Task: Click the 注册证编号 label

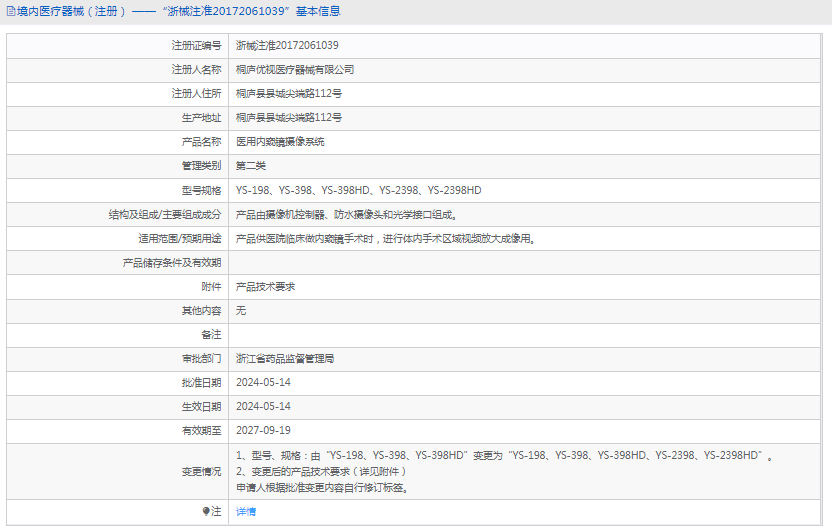Action: click(196, 46)
